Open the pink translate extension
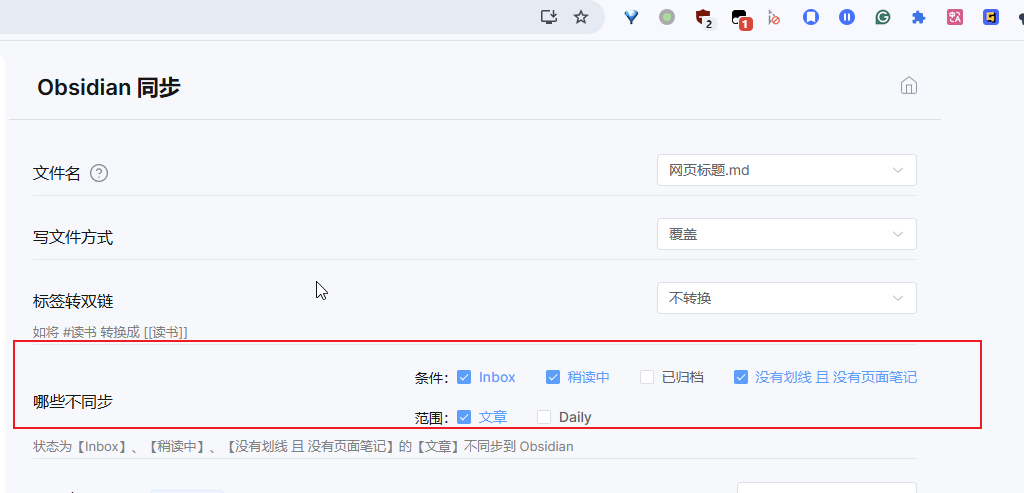This screenshot has width=1024, height=493. (x=955, y=18)
